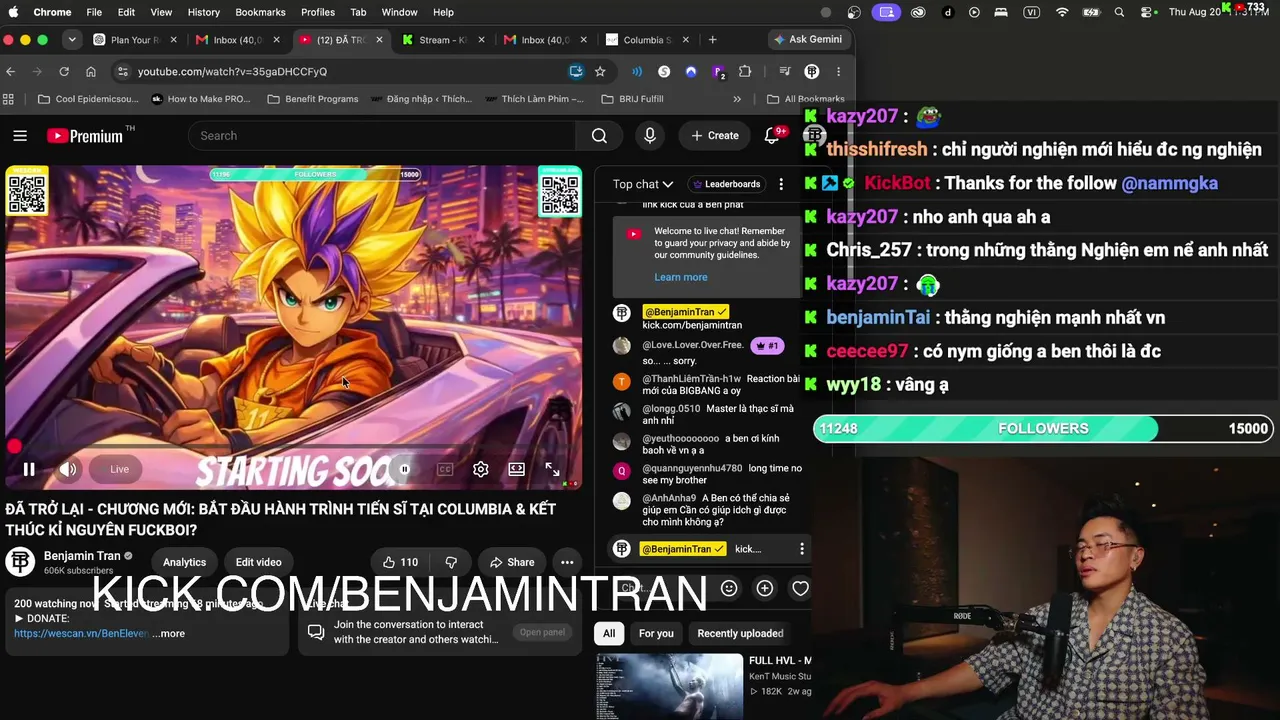The image size is (1280, 720).
Task: Open the How to Make PRO bookmark
Action: coord(201,99)
